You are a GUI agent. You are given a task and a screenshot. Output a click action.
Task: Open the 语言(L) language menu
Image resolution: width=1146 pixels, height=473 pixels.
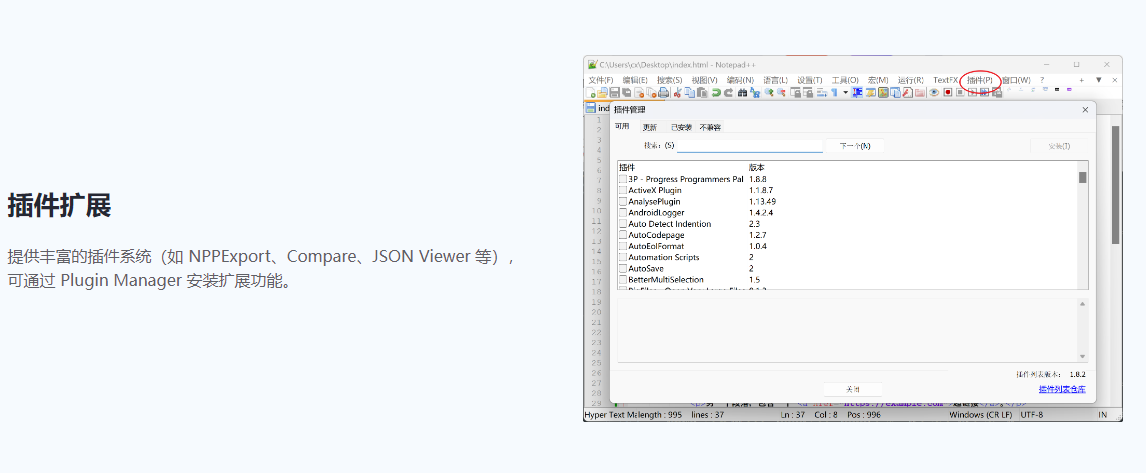point(775,80)
